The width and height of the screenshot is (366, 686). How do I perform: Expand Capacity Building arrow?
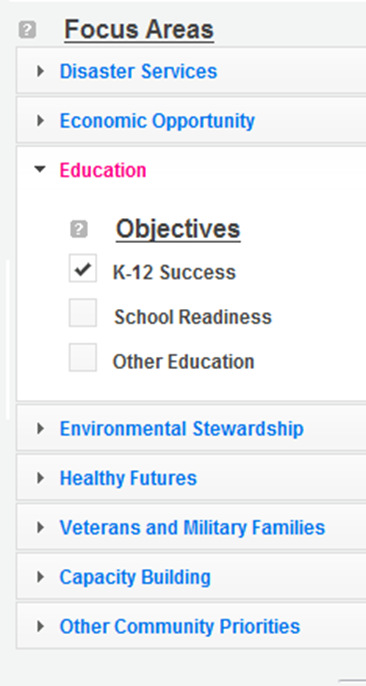pyautogui.click(x=41, y=577)
